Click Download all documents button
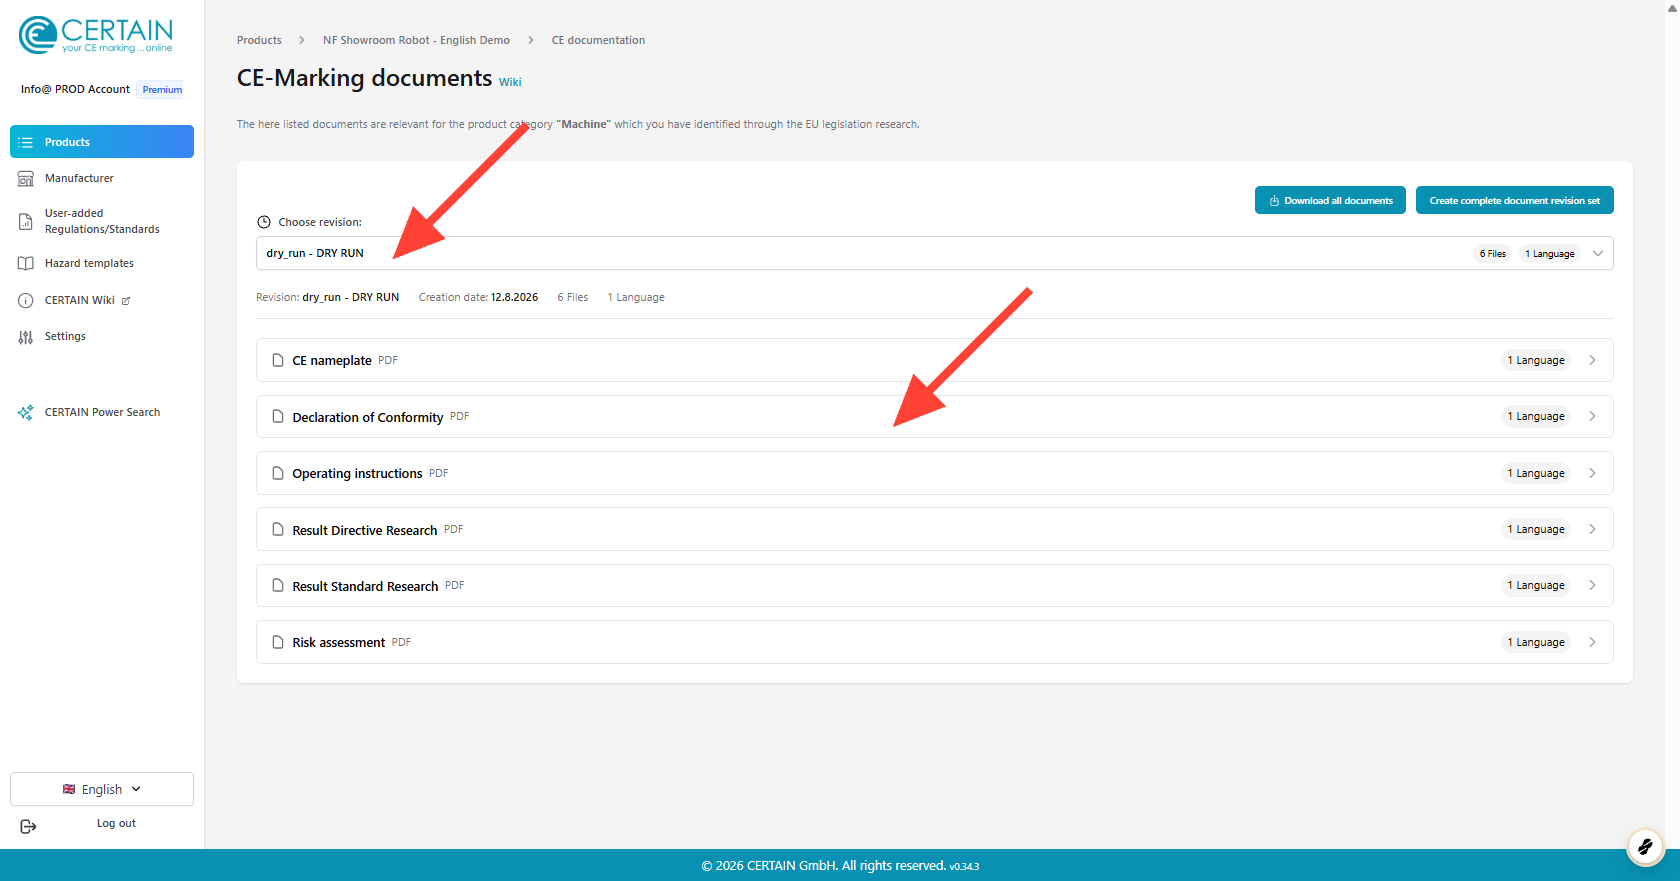The width and height of the screenshot is (1680, 881). pos(1330,200)
